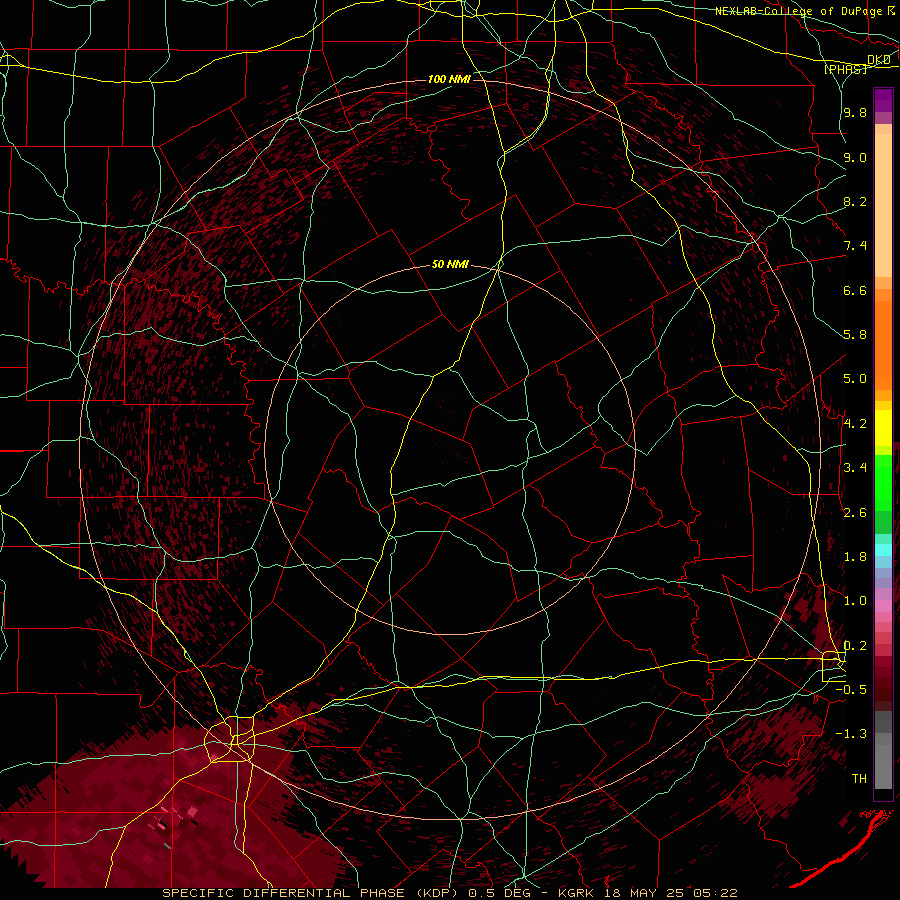
Task: Click the 3.4 value on the scale
Action: [x=855, y=468]
